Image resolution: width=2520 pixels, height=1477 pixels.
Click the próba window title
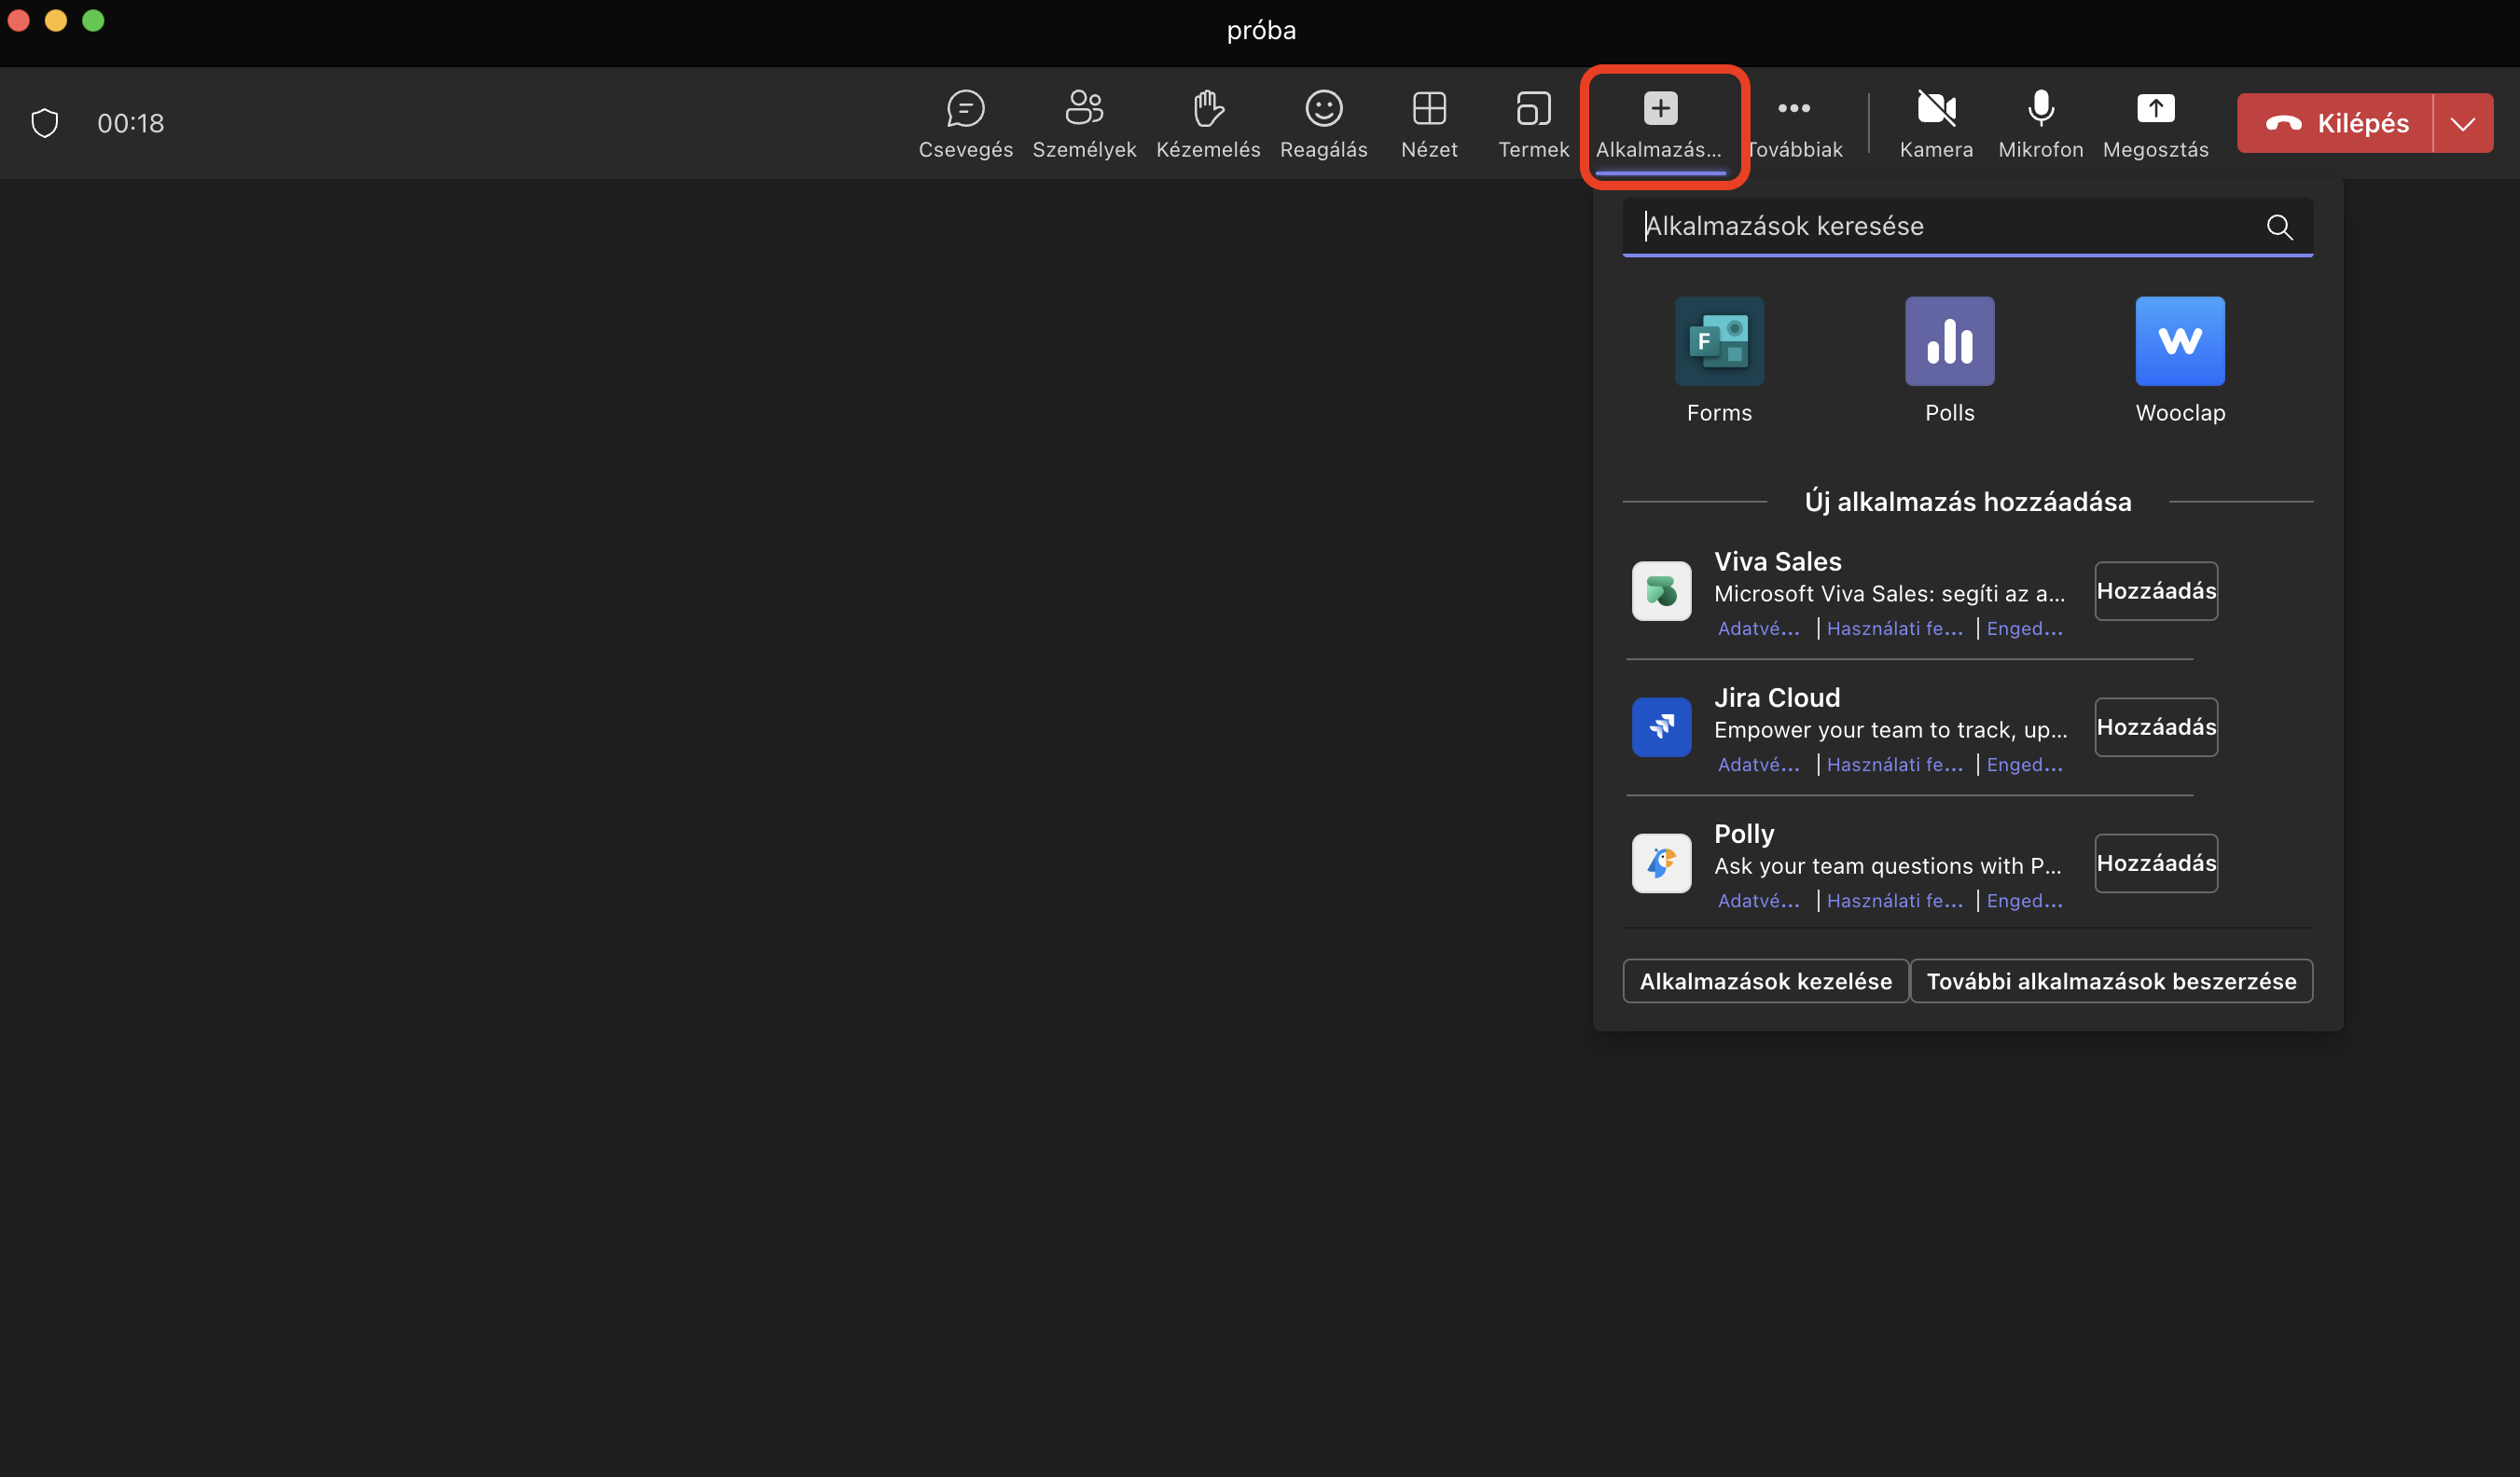pyautogui.click(x=1260, y=30)
